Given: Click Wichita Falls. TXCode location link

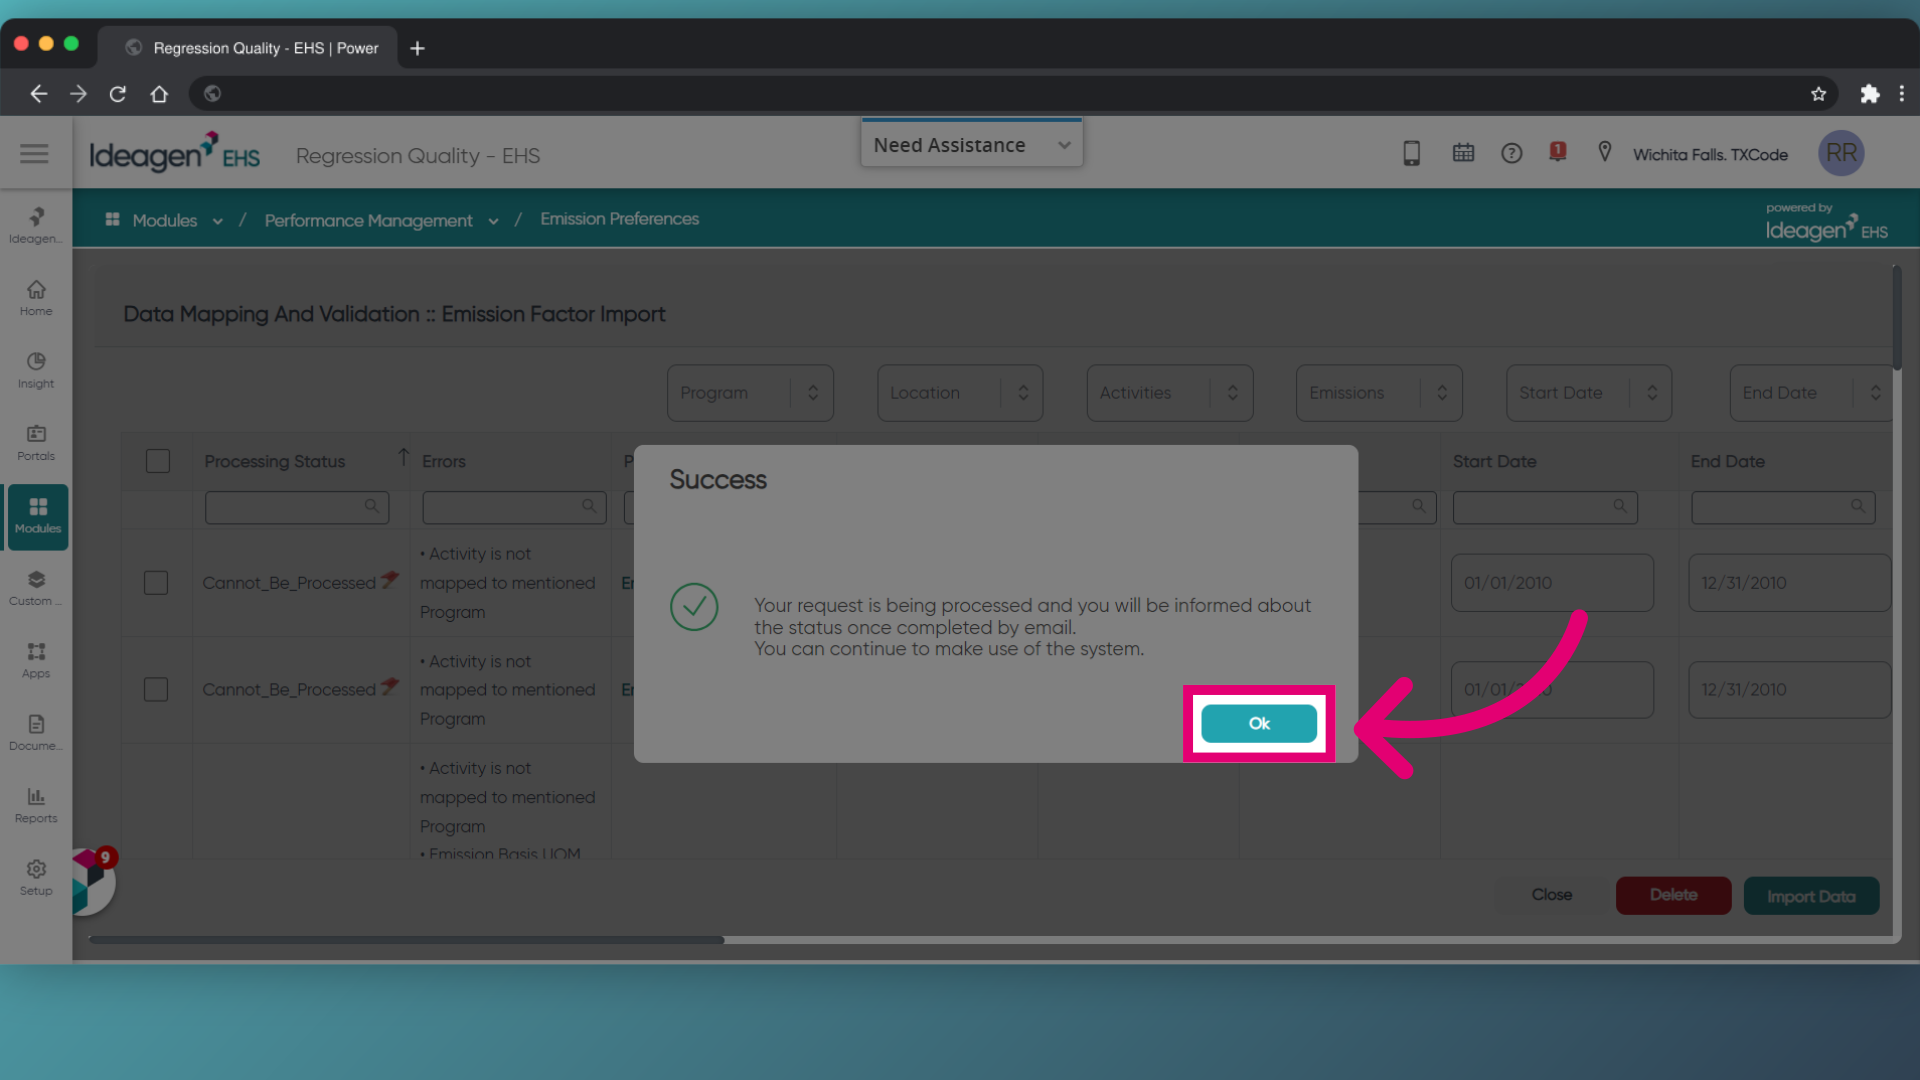Looking at the screenshot, I should point(1710,154).
